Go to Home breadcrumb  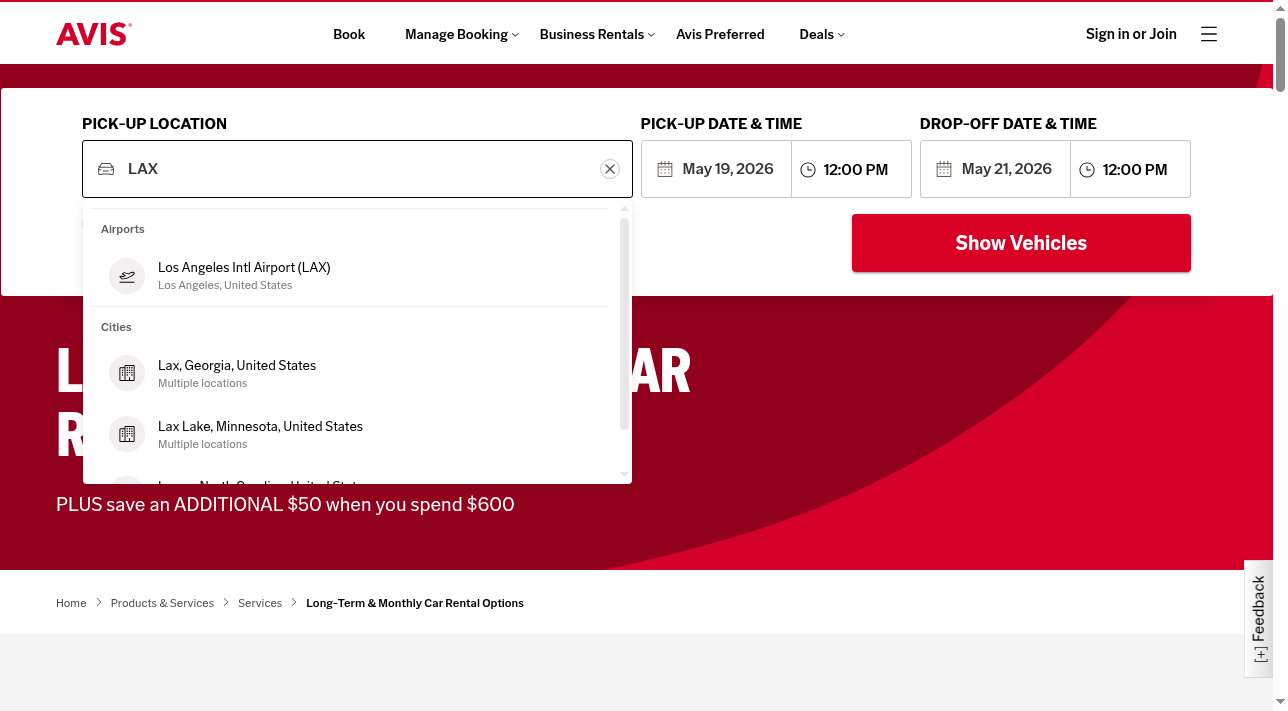[71, 603]
